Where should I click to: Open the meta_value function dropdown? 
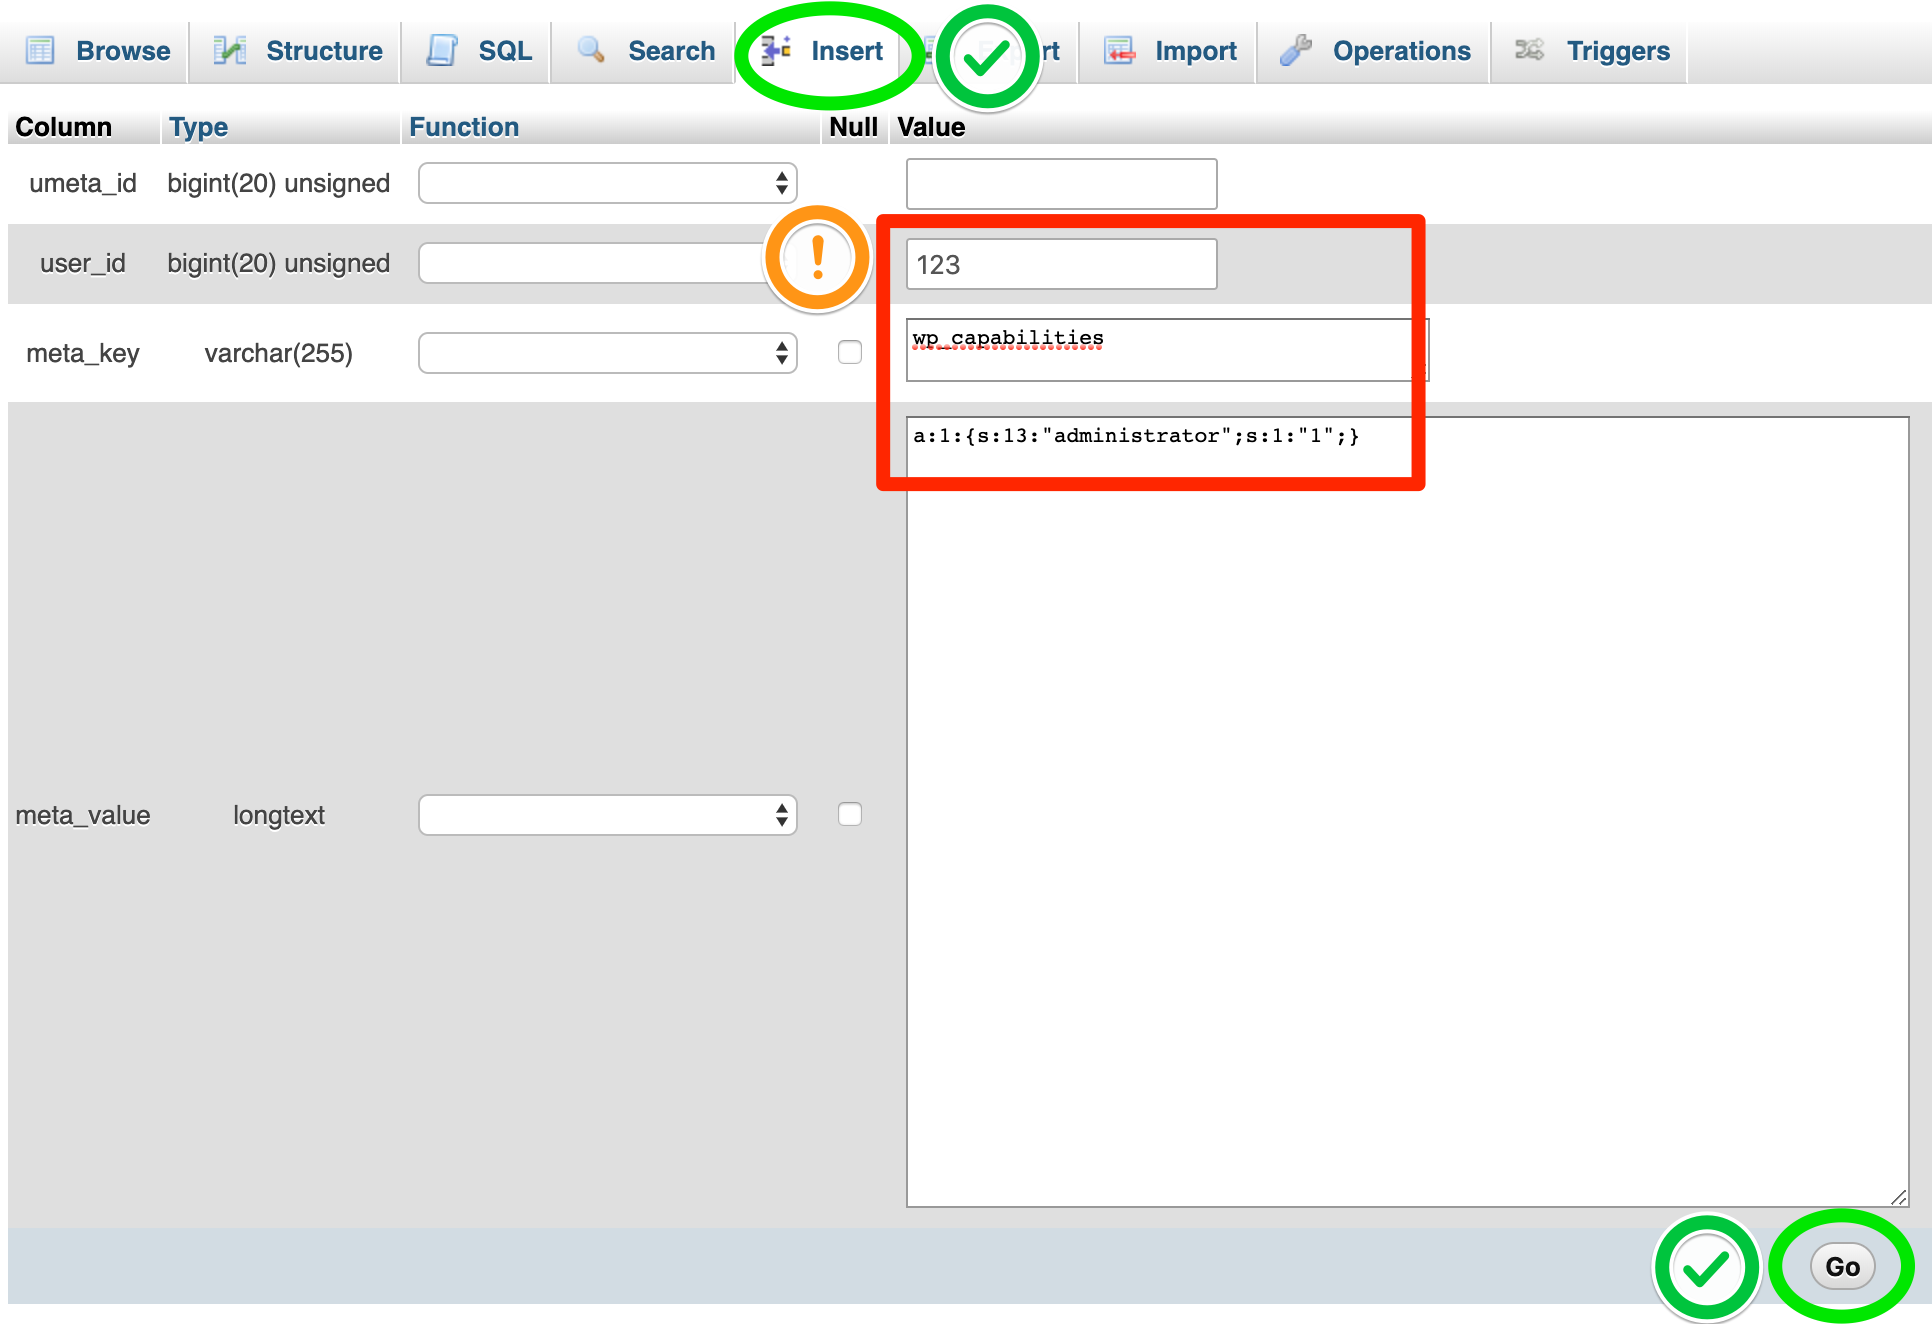[x=607, y=815]
